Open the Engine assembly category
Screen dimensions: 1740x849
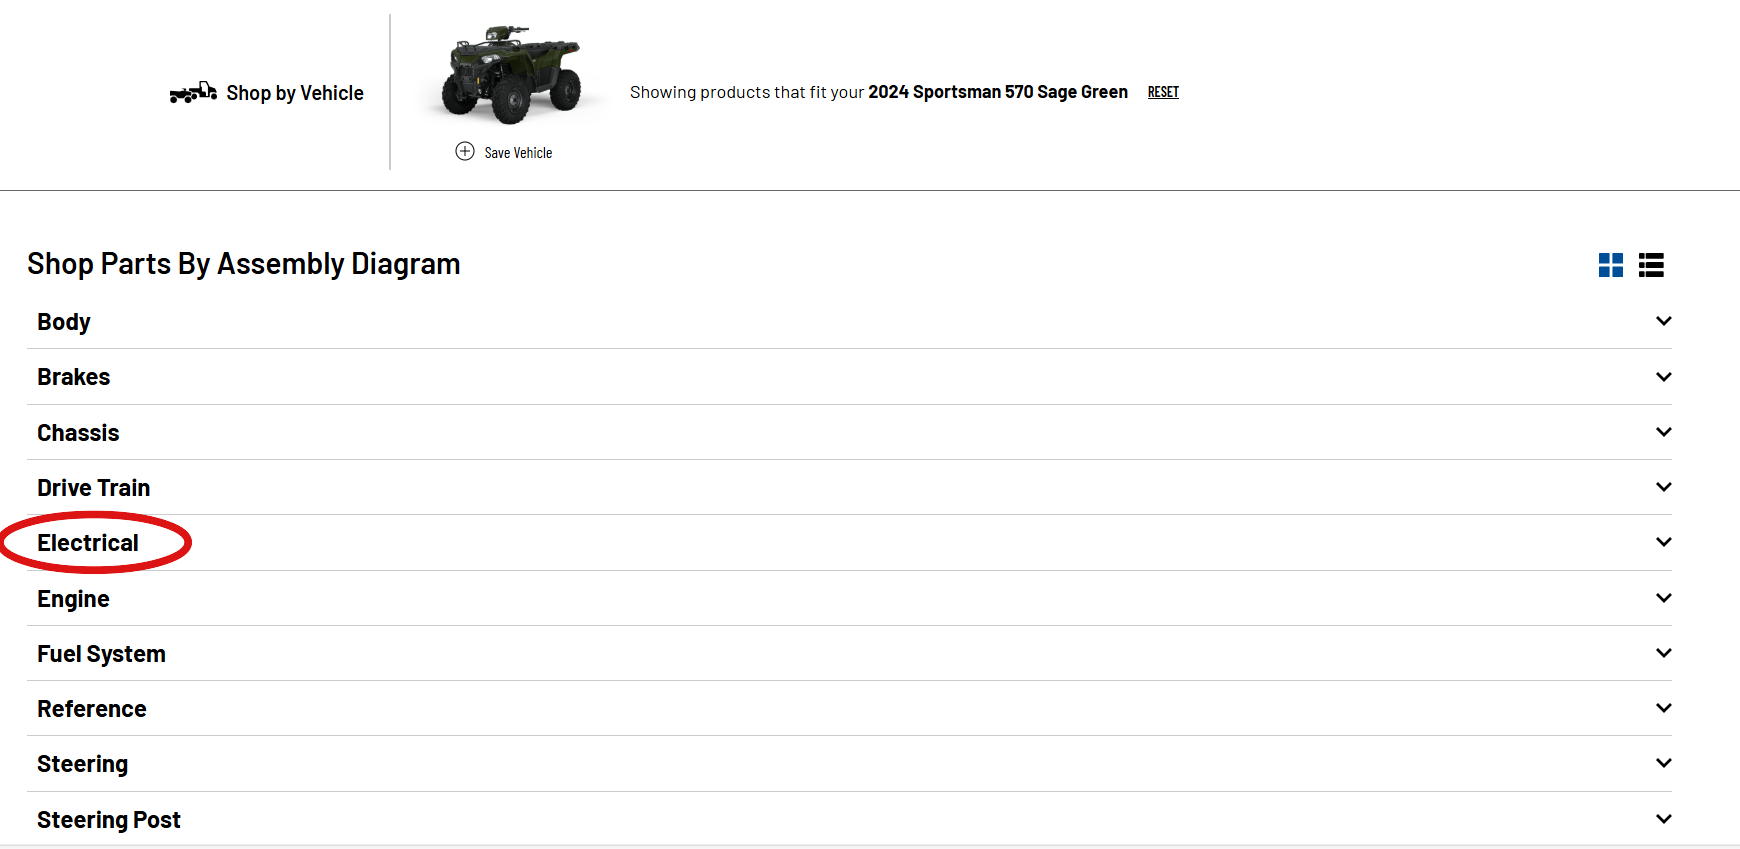849,599
